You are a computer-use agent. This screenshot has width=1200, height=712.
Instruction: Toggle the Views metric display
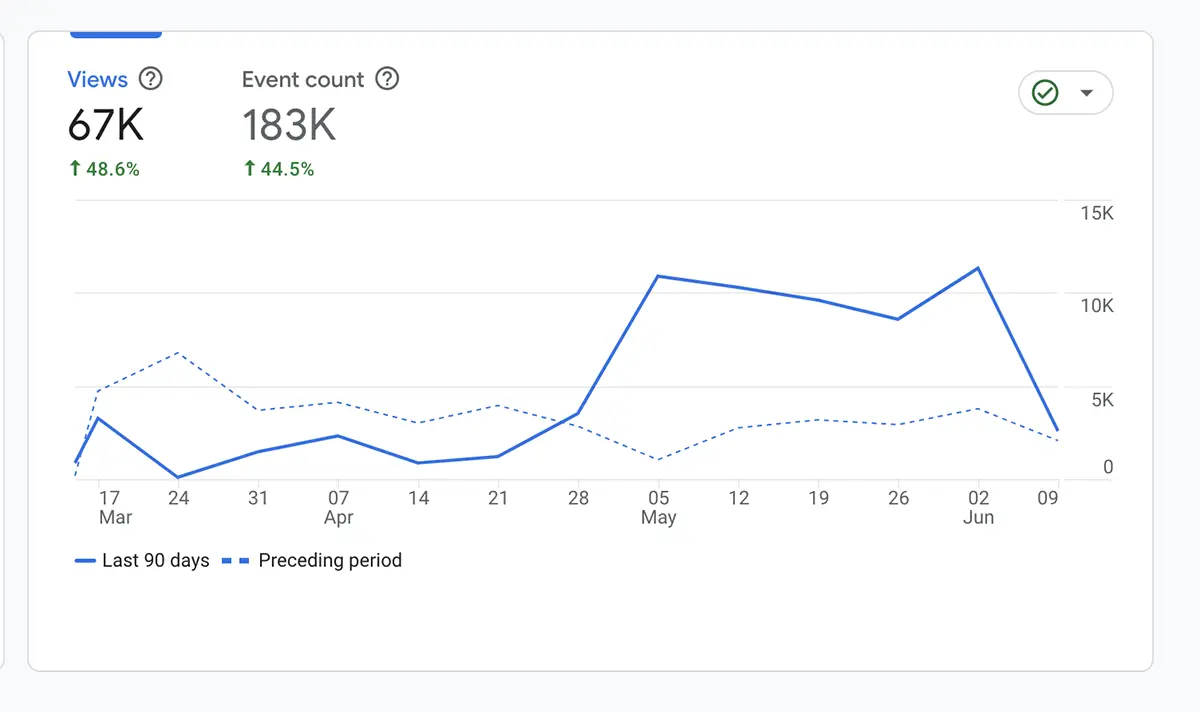pos(97,79)
